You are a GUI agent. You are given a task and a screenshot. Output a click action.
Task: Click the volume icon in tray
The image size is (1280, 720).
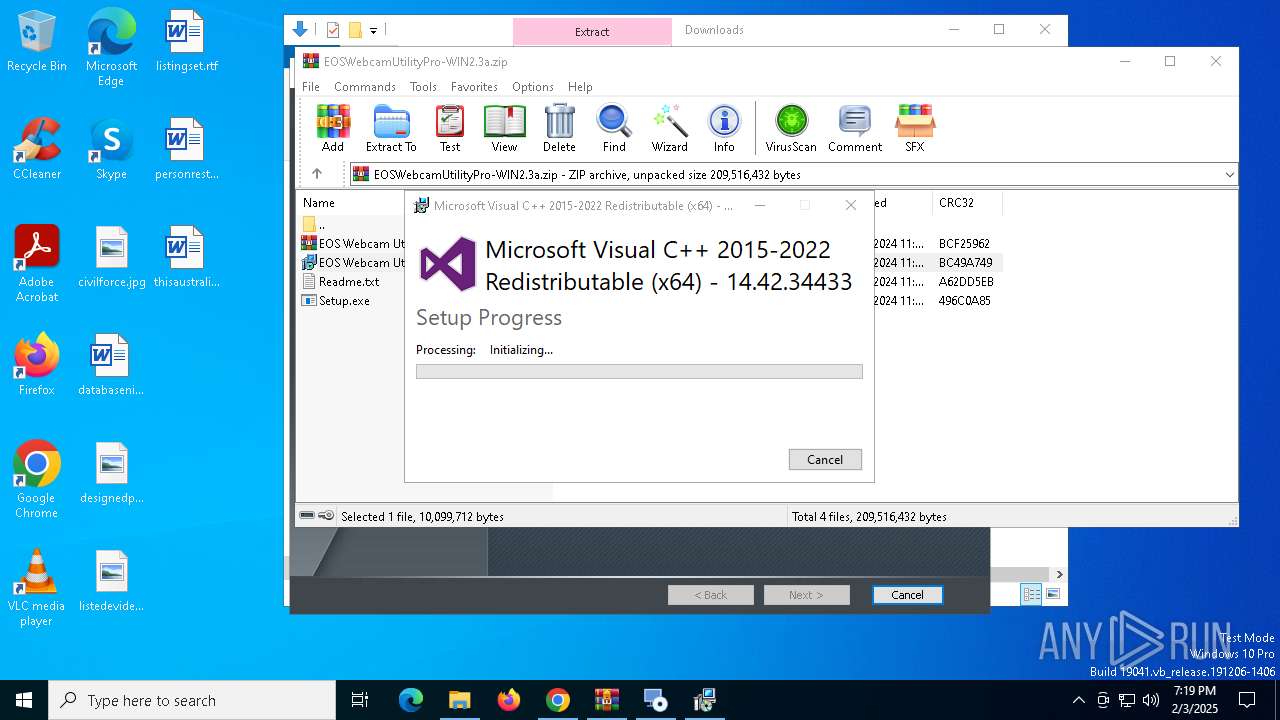pos(1151,700)
